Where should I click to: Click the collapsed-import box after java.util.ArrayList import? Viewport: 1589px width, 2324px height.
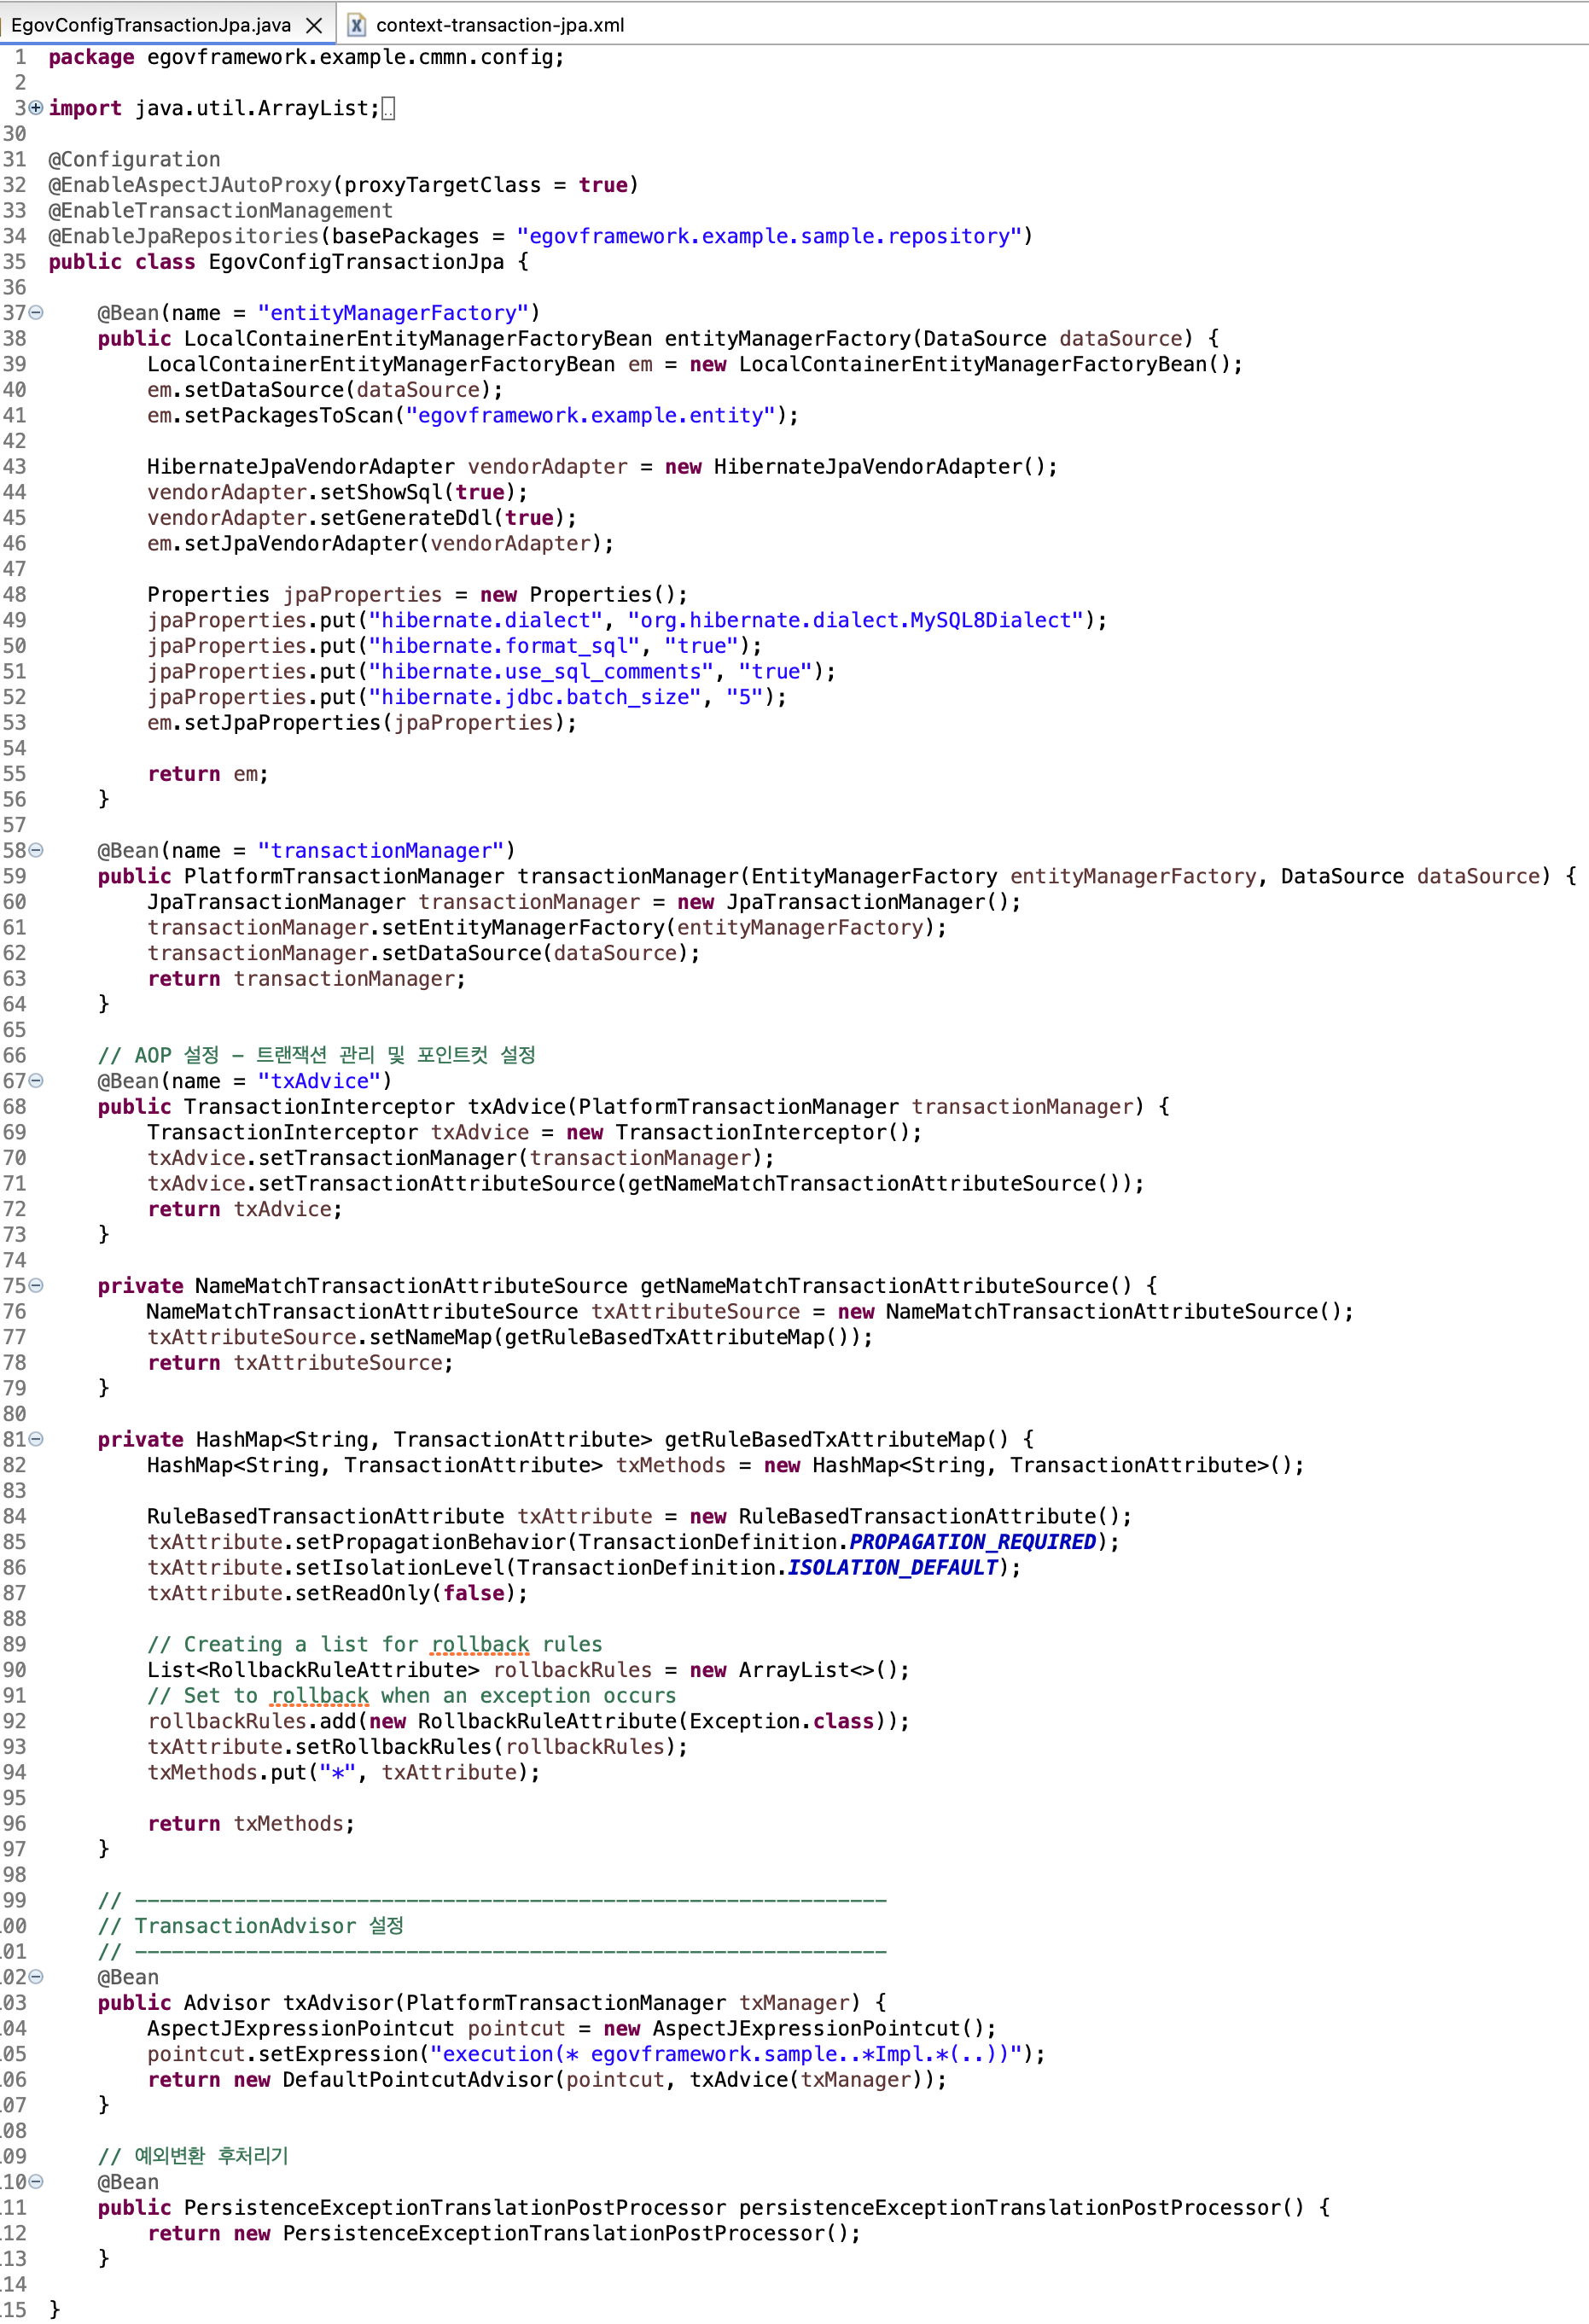pyautogui.click(x=388, y=108)
